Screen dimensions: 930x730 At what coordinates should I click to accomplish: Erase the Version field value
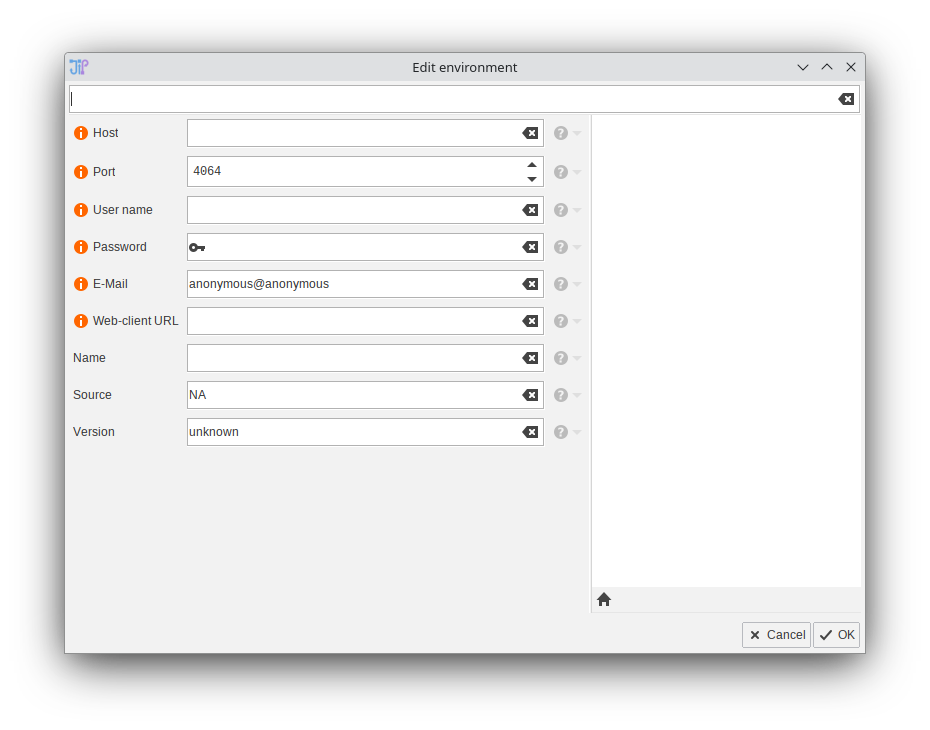[530, 432]
